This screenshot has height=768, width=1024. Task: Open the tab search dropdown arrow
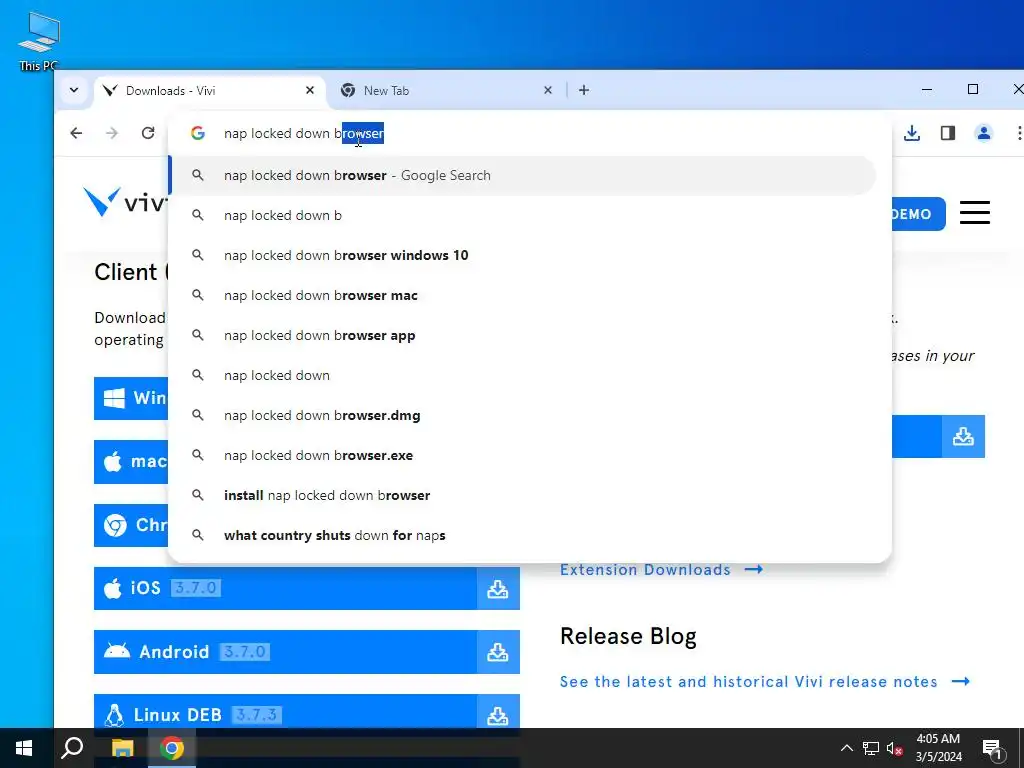(x=74, y=90)
